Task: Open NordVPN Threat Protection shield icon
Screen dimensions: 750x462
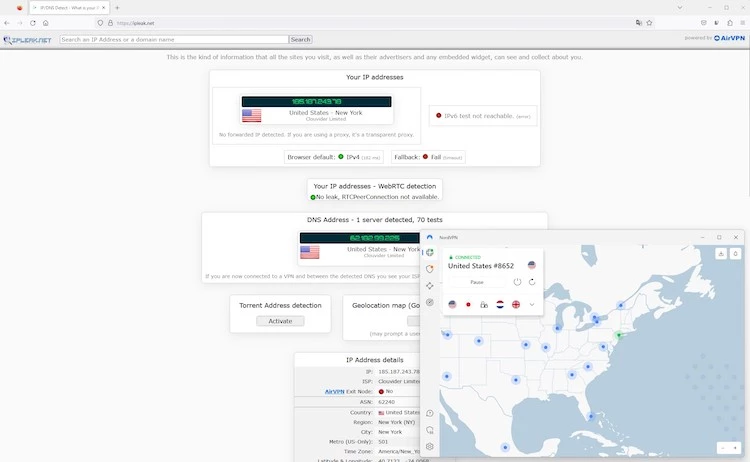Action: (x=430, y=269)
